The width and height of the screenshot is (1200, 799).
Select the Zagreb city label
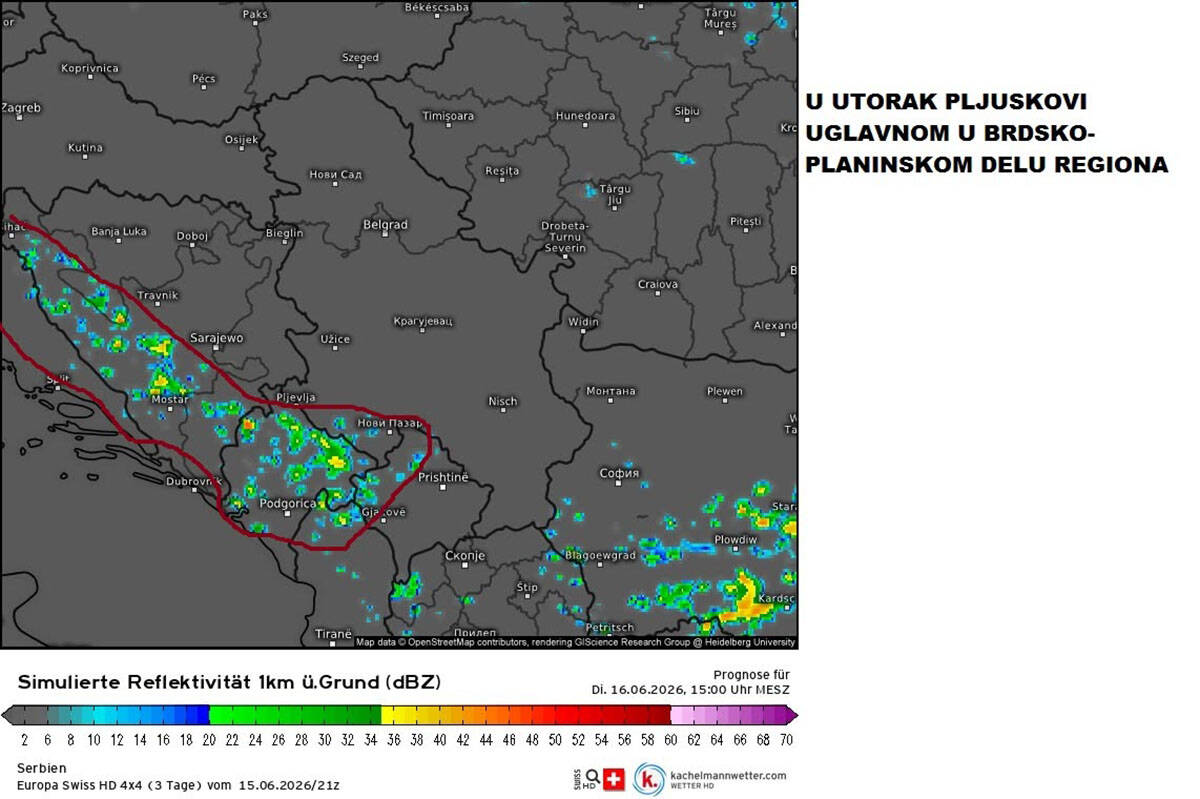[20, 107]
